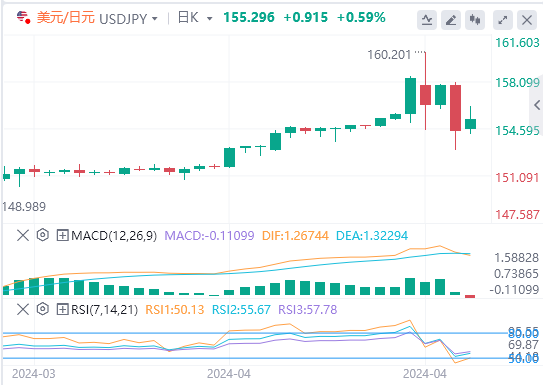Click the tall red candle at 160.201 high
The height and width of the screenshot is (385, 543).
click(426, 95)
